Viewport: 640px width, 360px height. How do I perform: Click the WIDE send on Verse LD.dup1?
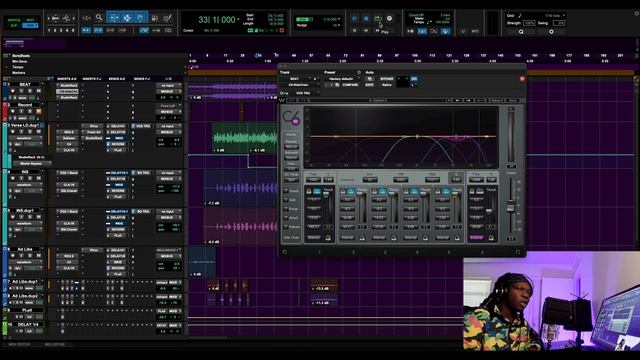118,138
